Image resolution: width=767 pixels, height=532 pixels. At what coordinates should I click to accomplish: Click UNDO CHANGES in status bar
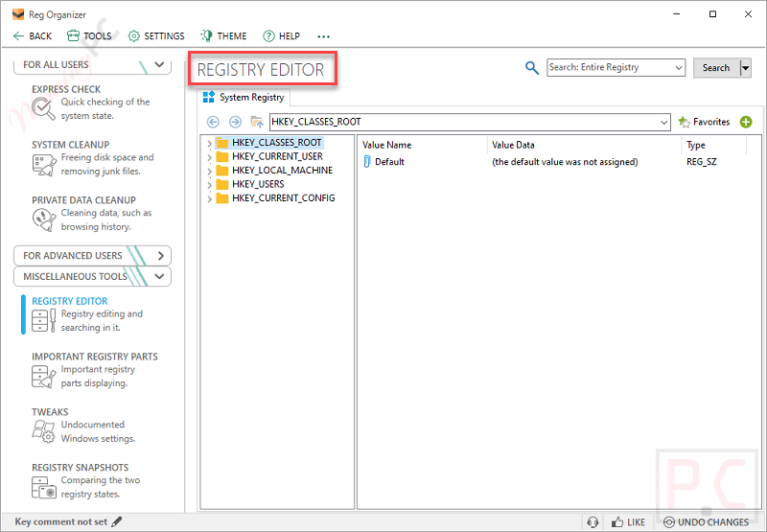click(x=706, y=522)
